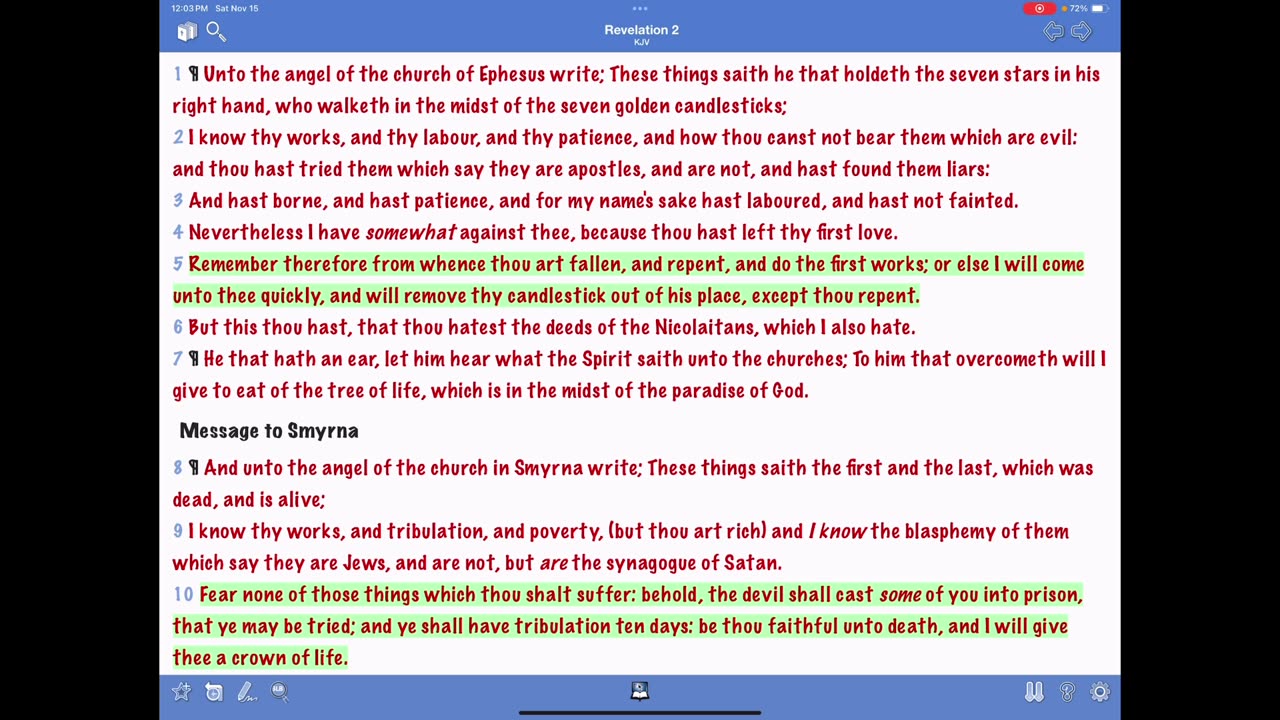The image size is (1280, 720).
Task: Tap 'And hast borne, and hast patience'
Action: [341, 201]
